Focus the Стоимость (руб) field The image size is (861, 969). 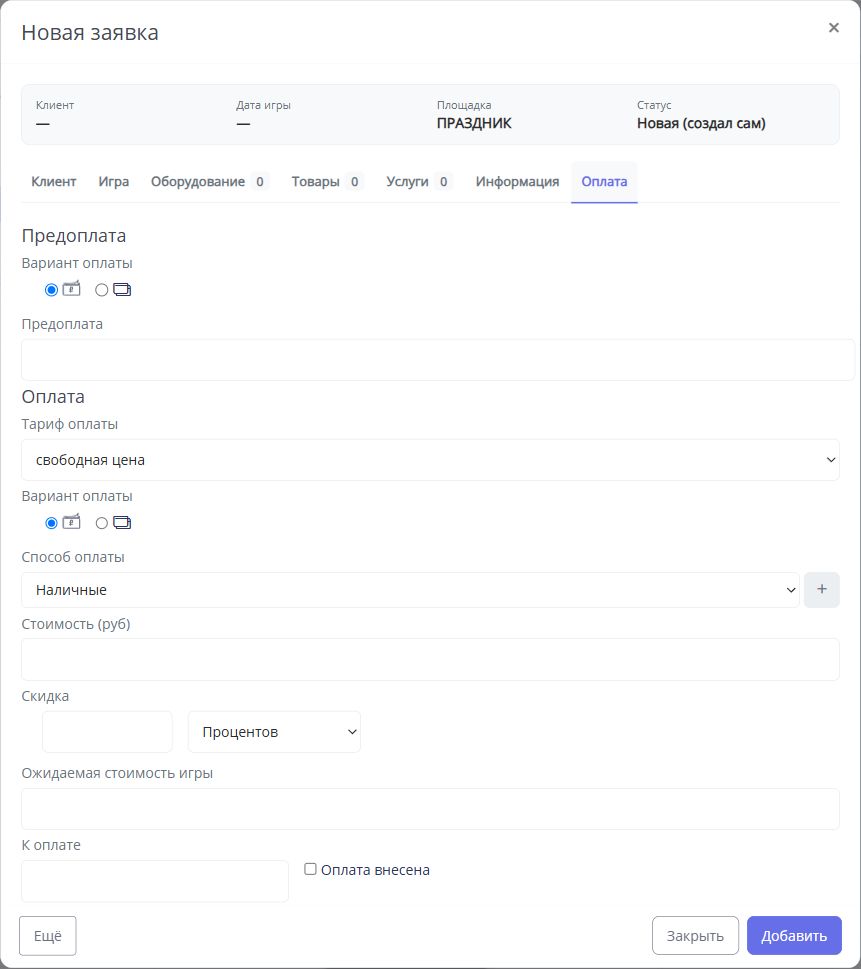click(430, 659)
